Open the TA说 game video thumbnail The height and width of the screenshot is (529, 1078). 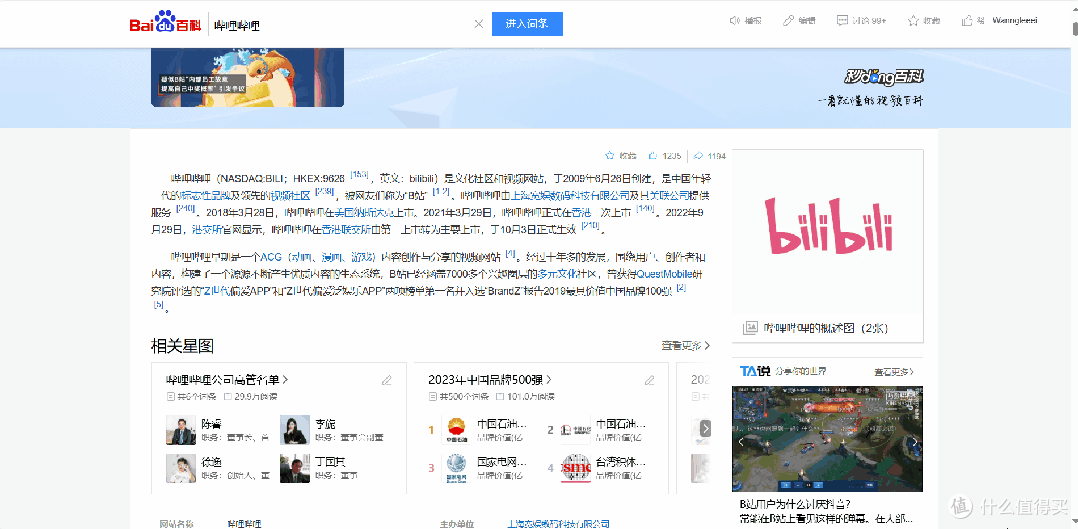828,439
